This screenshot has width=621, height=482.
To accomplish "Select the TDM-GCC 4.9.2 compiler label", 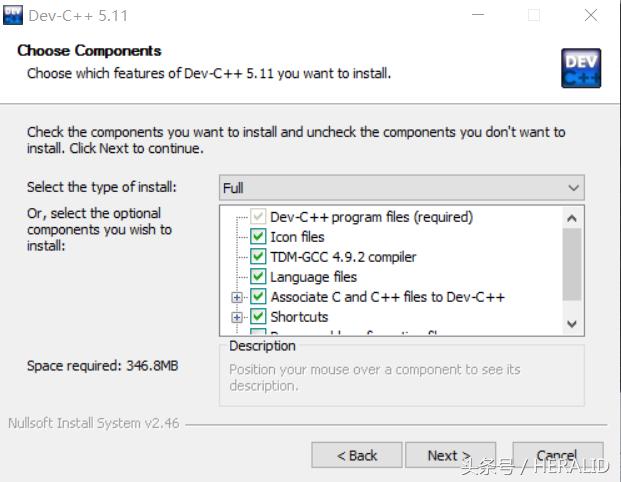I will 343,257.
